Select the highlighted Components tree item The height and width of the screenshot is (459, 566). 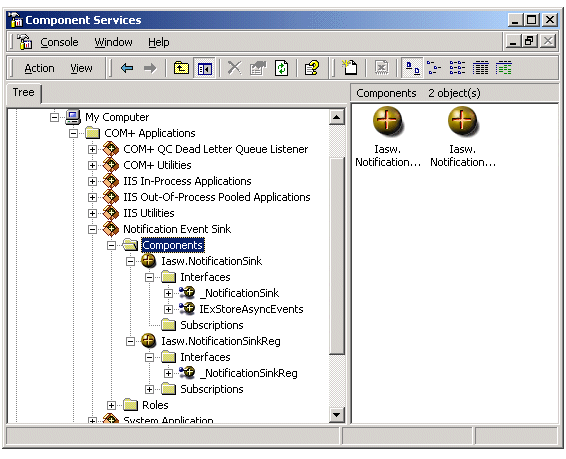coord(173,245)
